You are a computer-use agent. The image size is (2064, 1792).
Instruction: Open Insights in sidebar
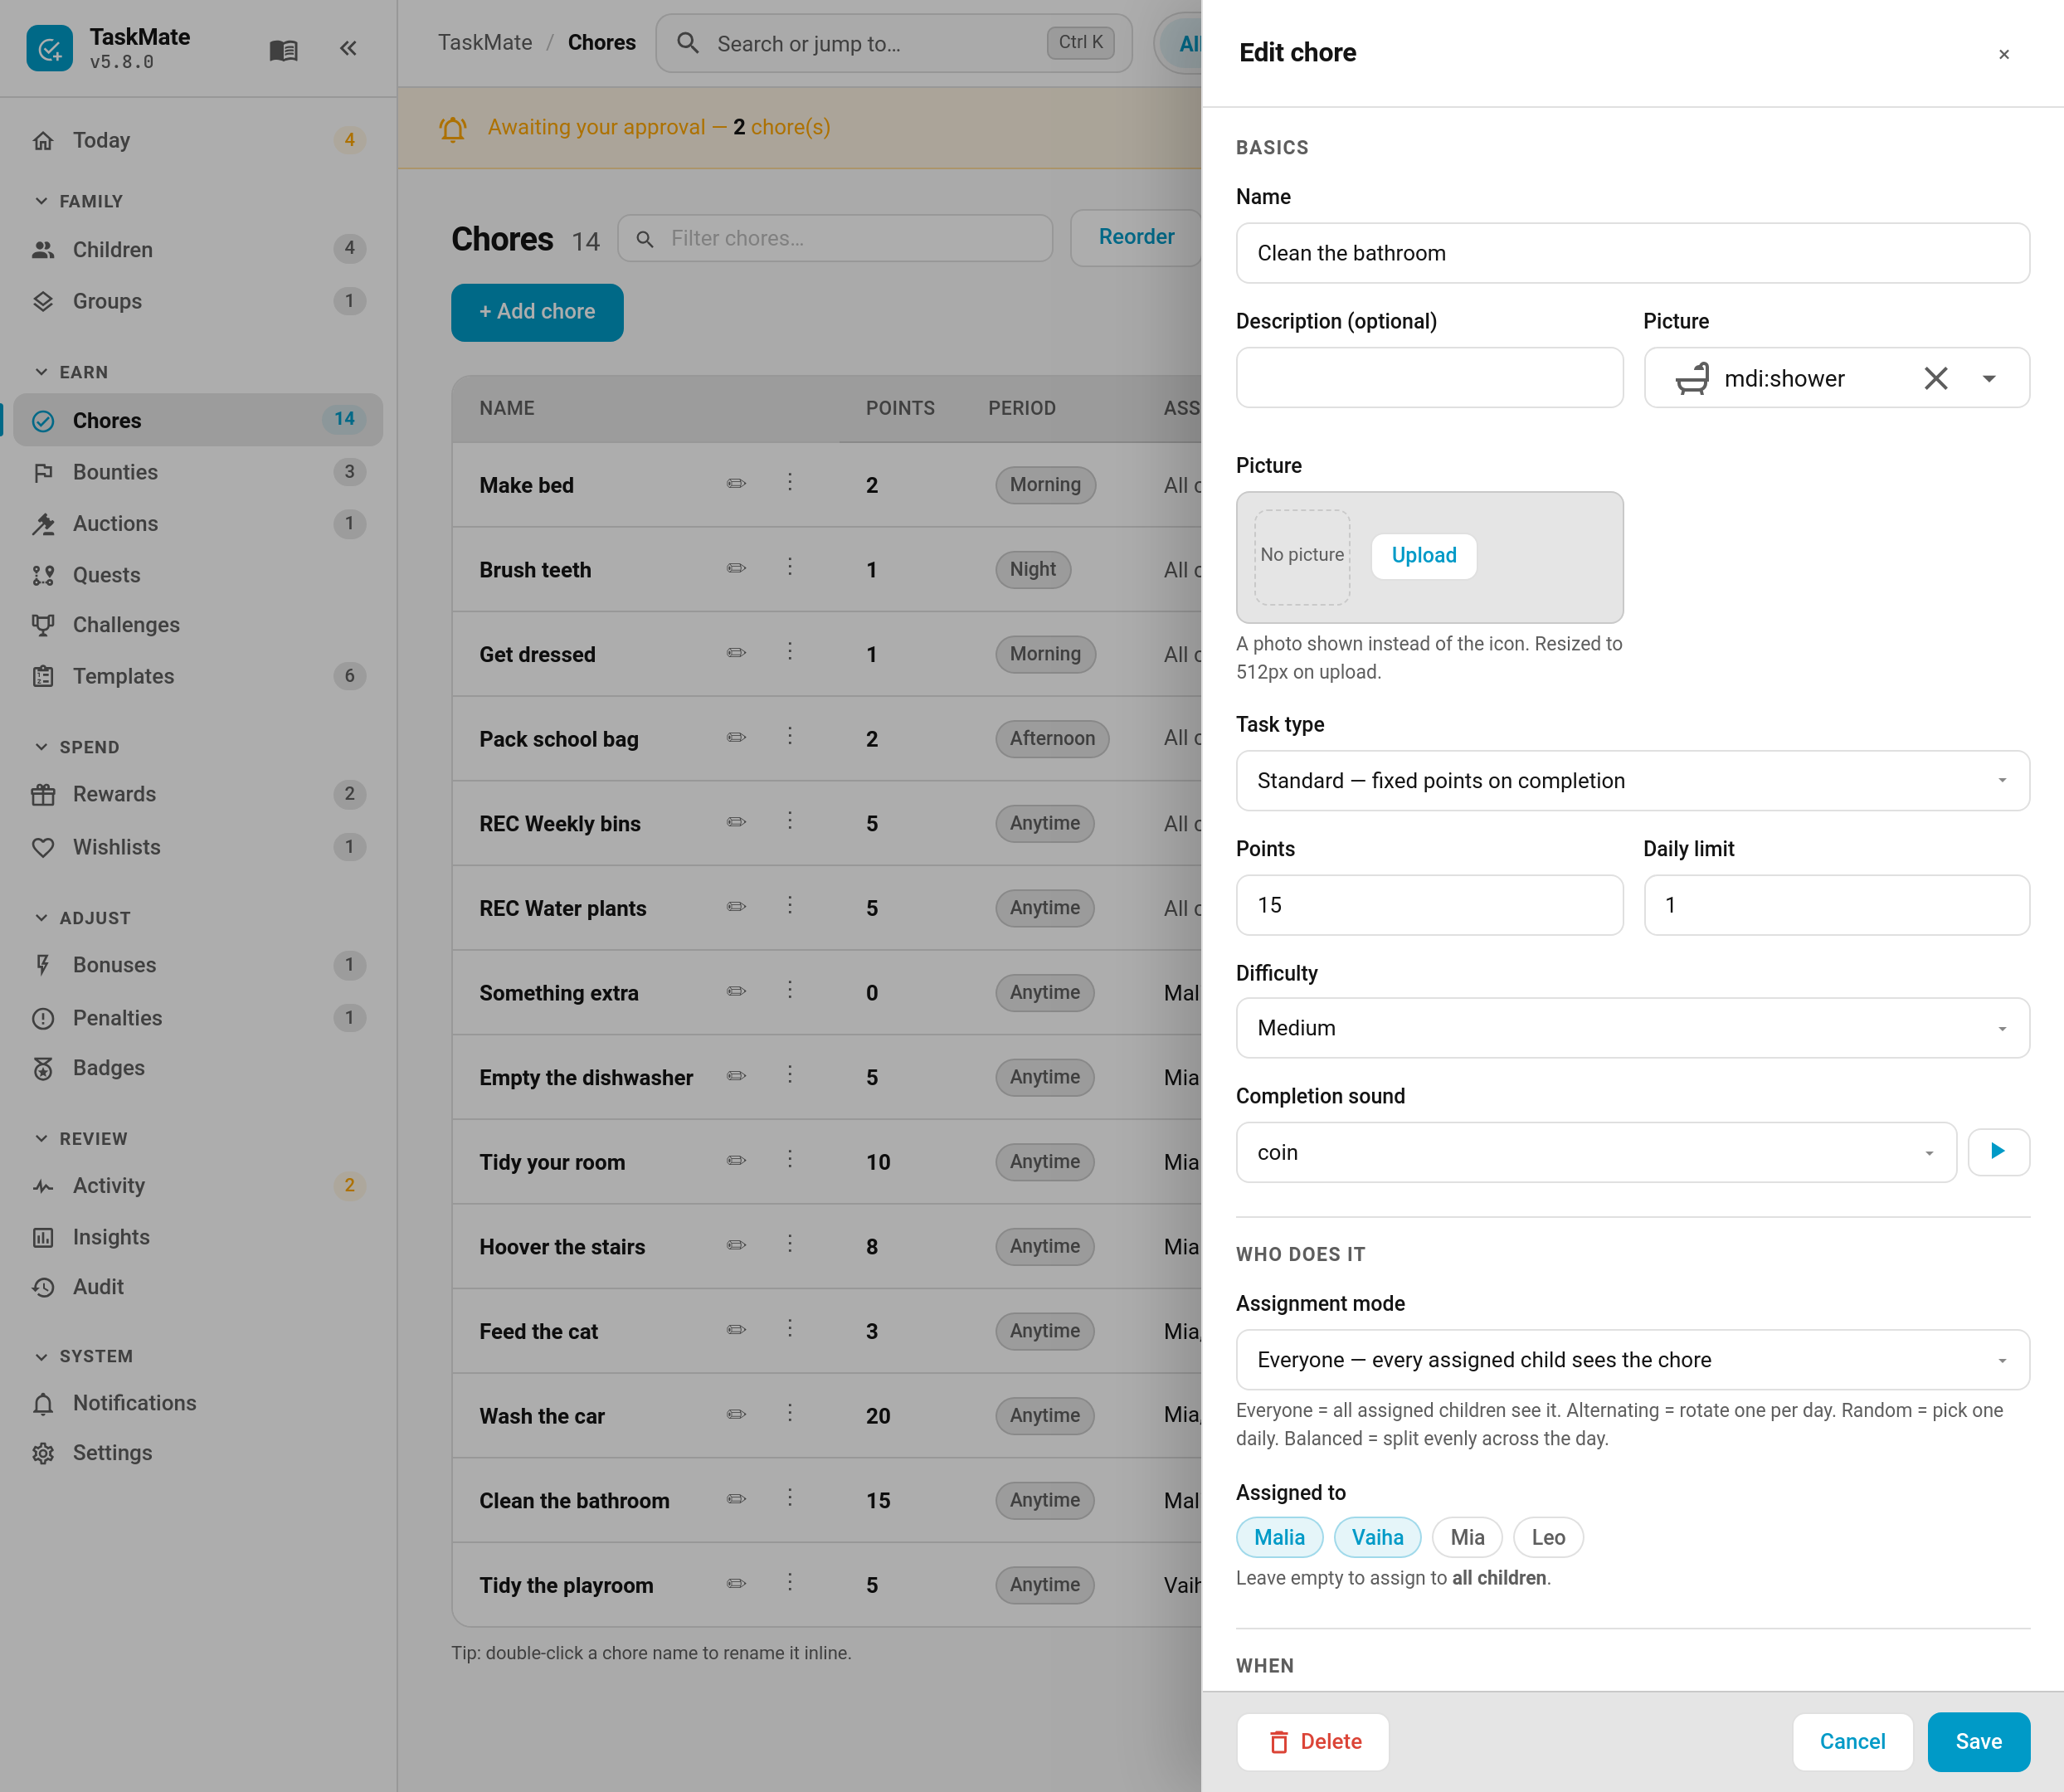click(198, 1237)
